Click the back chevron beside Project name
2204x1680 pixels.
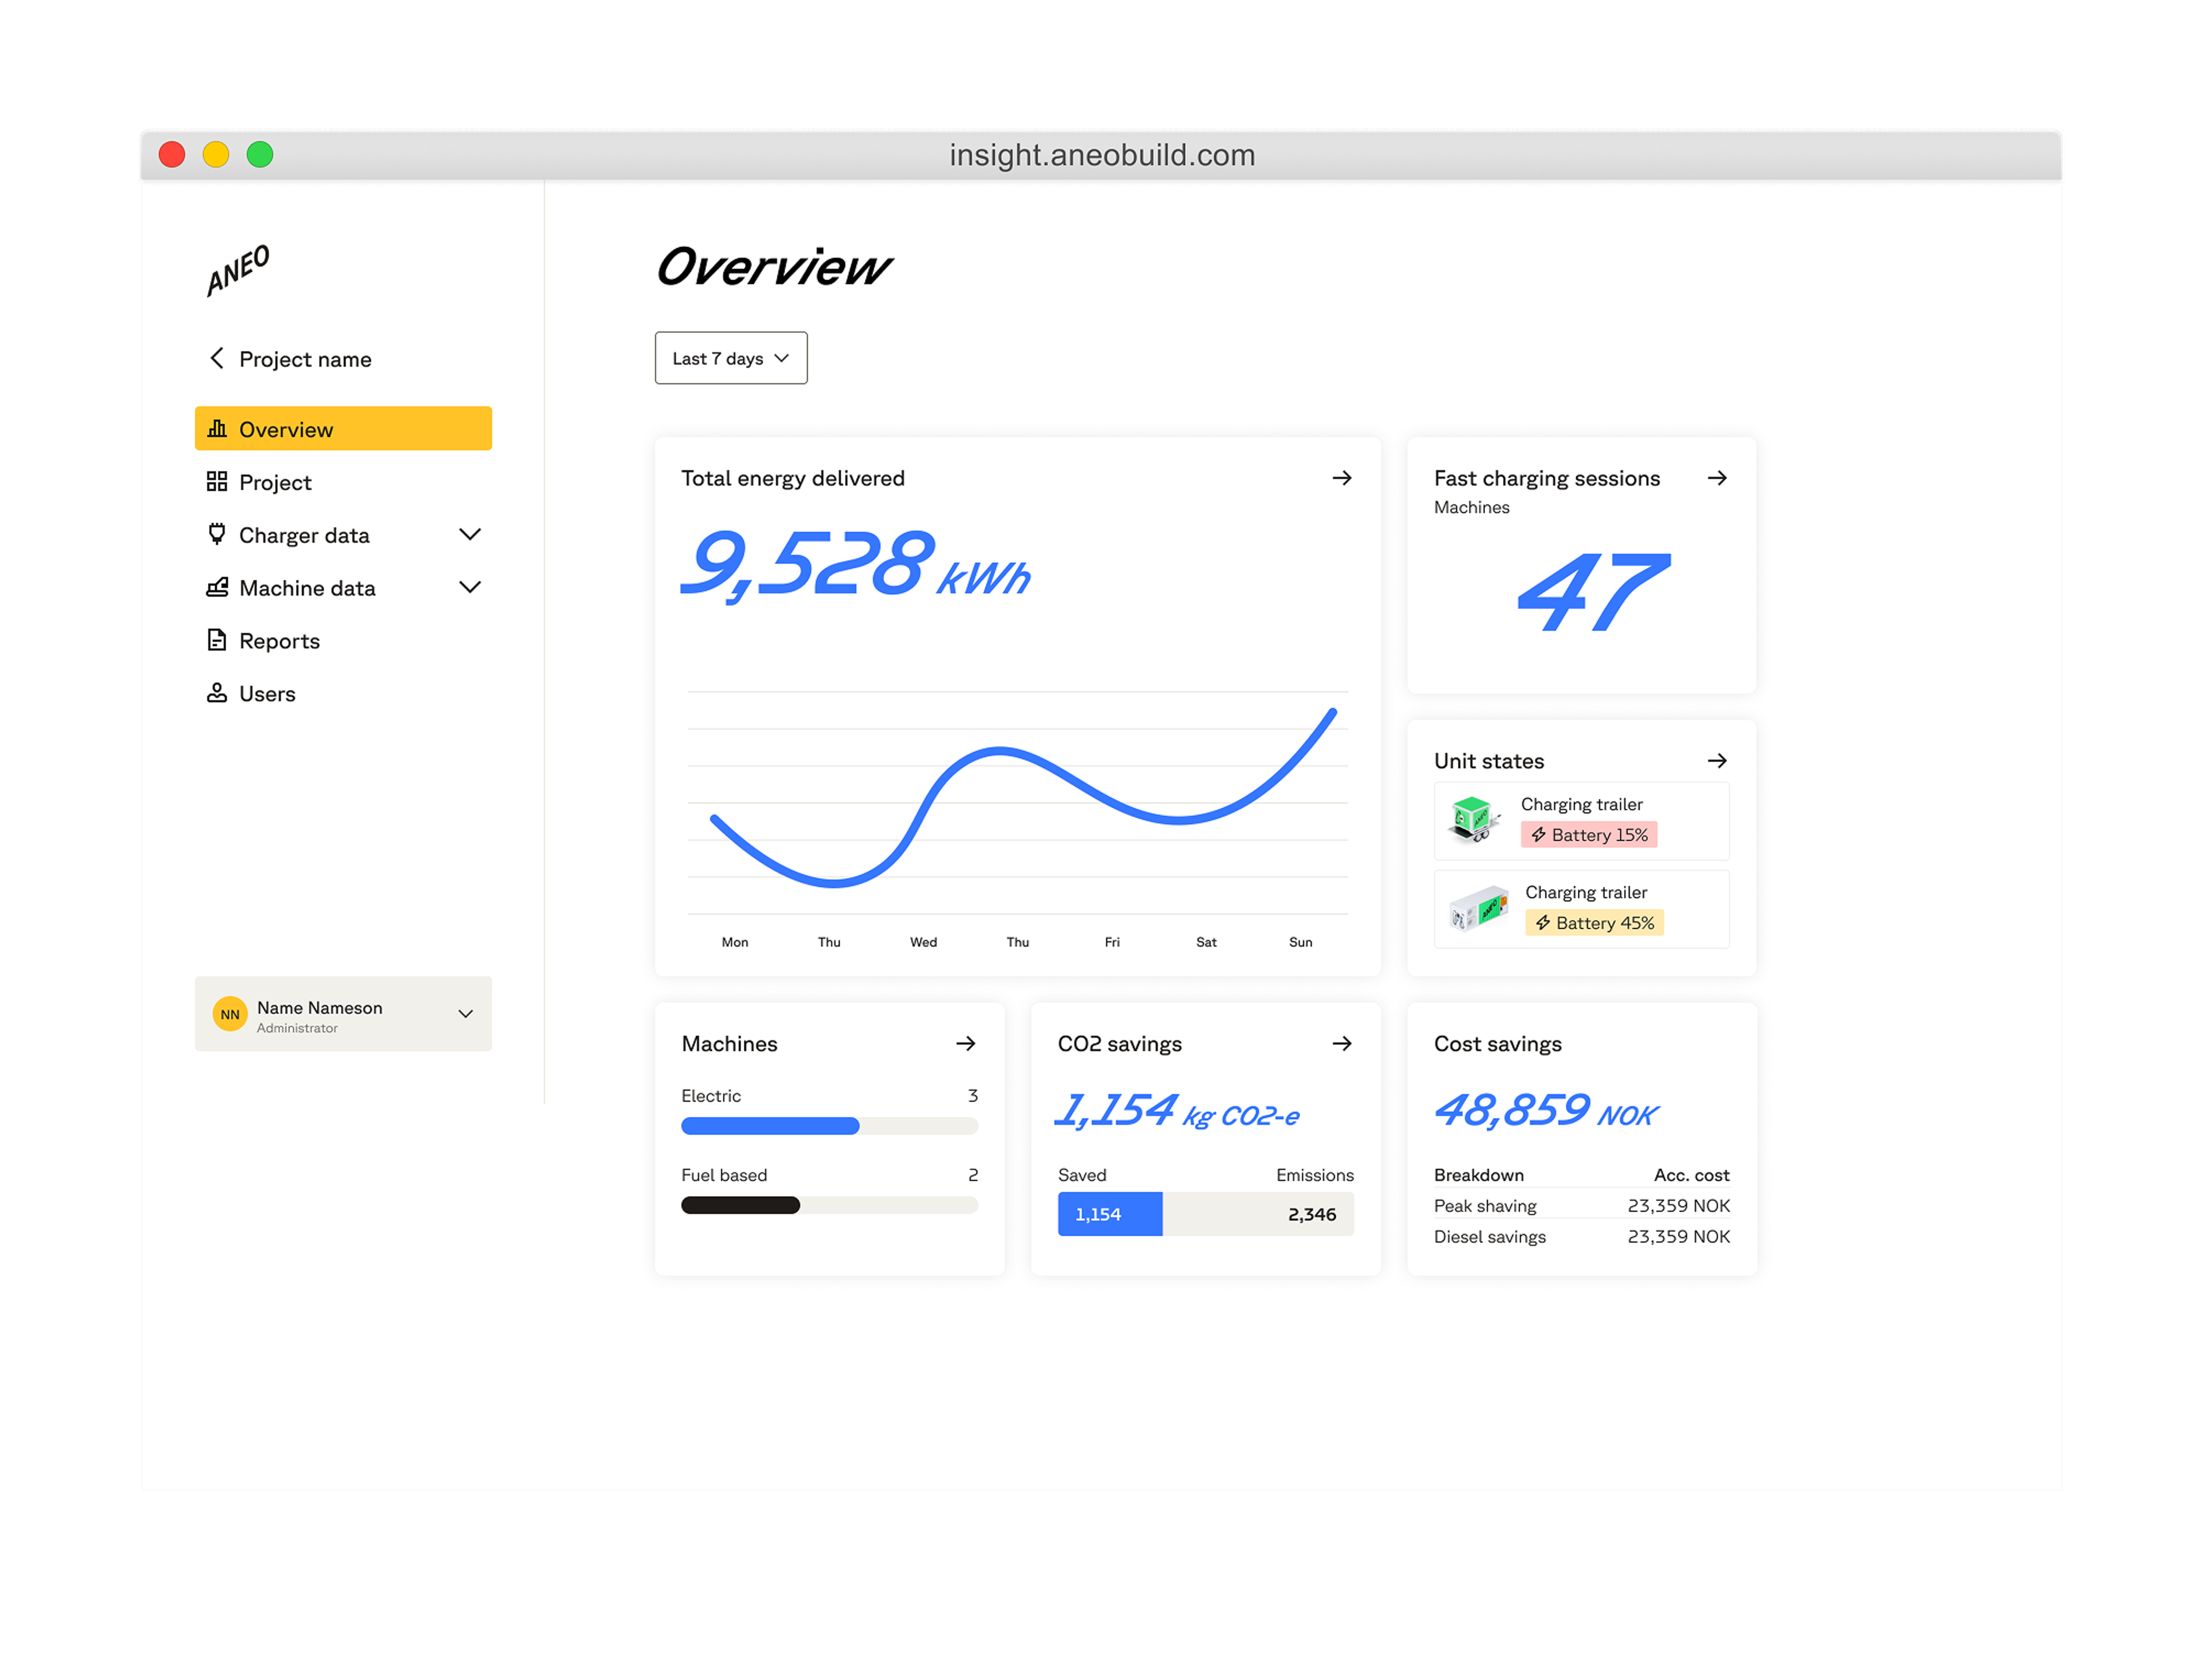(x=216, y=358)
